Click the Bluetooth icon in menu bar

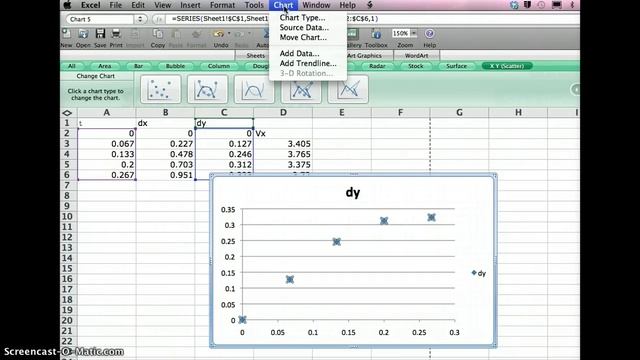572,5
